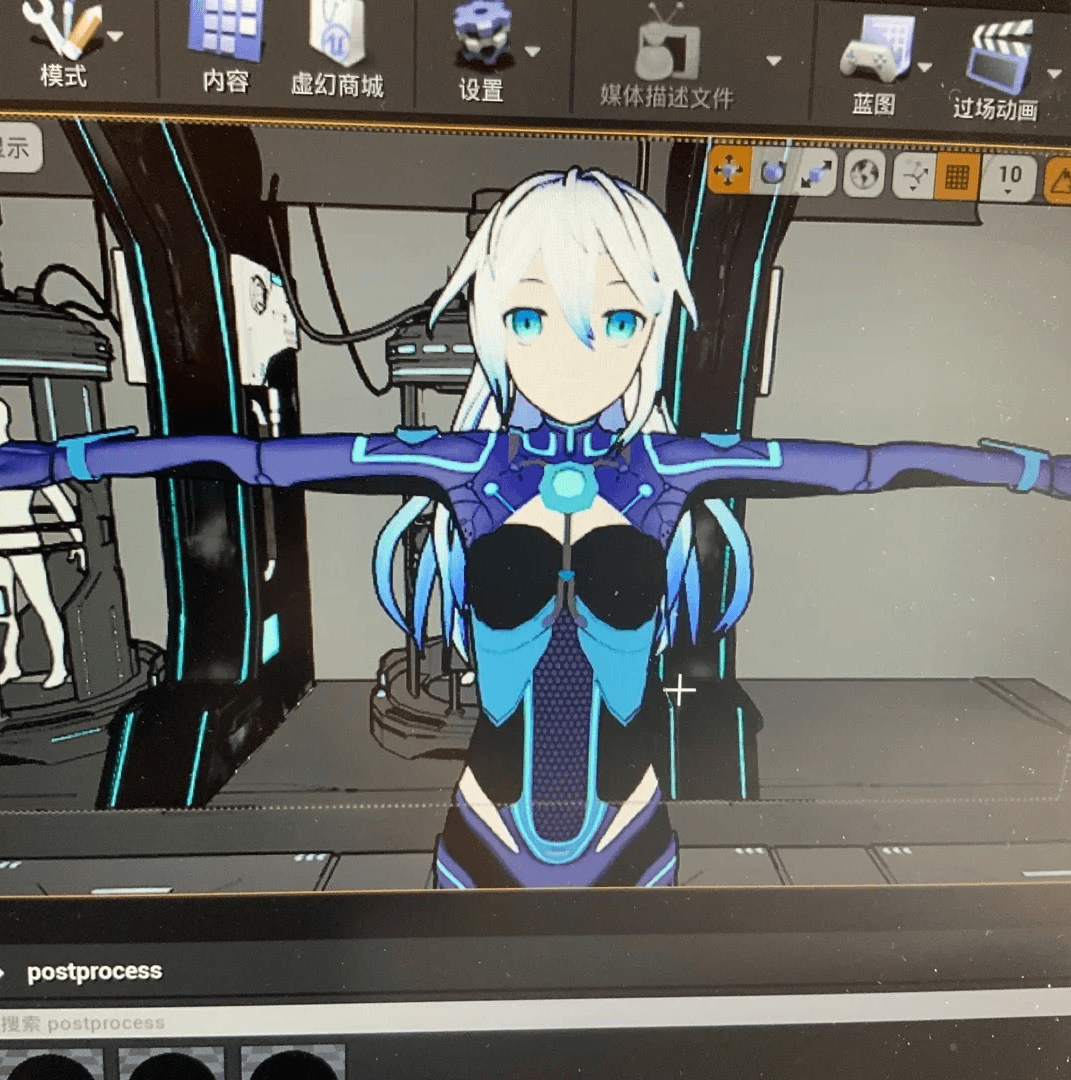
Task: Expand the 蓝图 dropdown arrow
Action: coord(925,67)
